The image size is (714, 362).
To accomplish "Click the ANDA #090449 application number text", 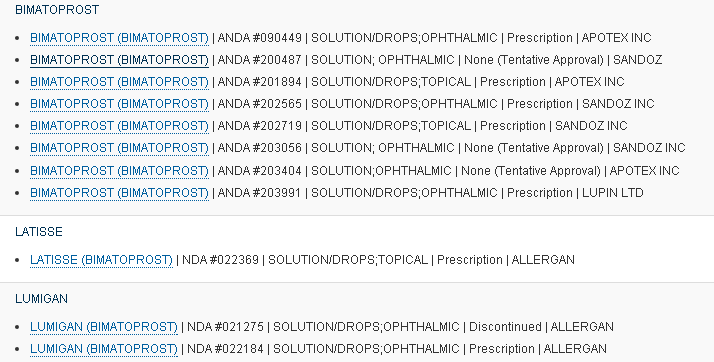I will (x=260, y=38).
